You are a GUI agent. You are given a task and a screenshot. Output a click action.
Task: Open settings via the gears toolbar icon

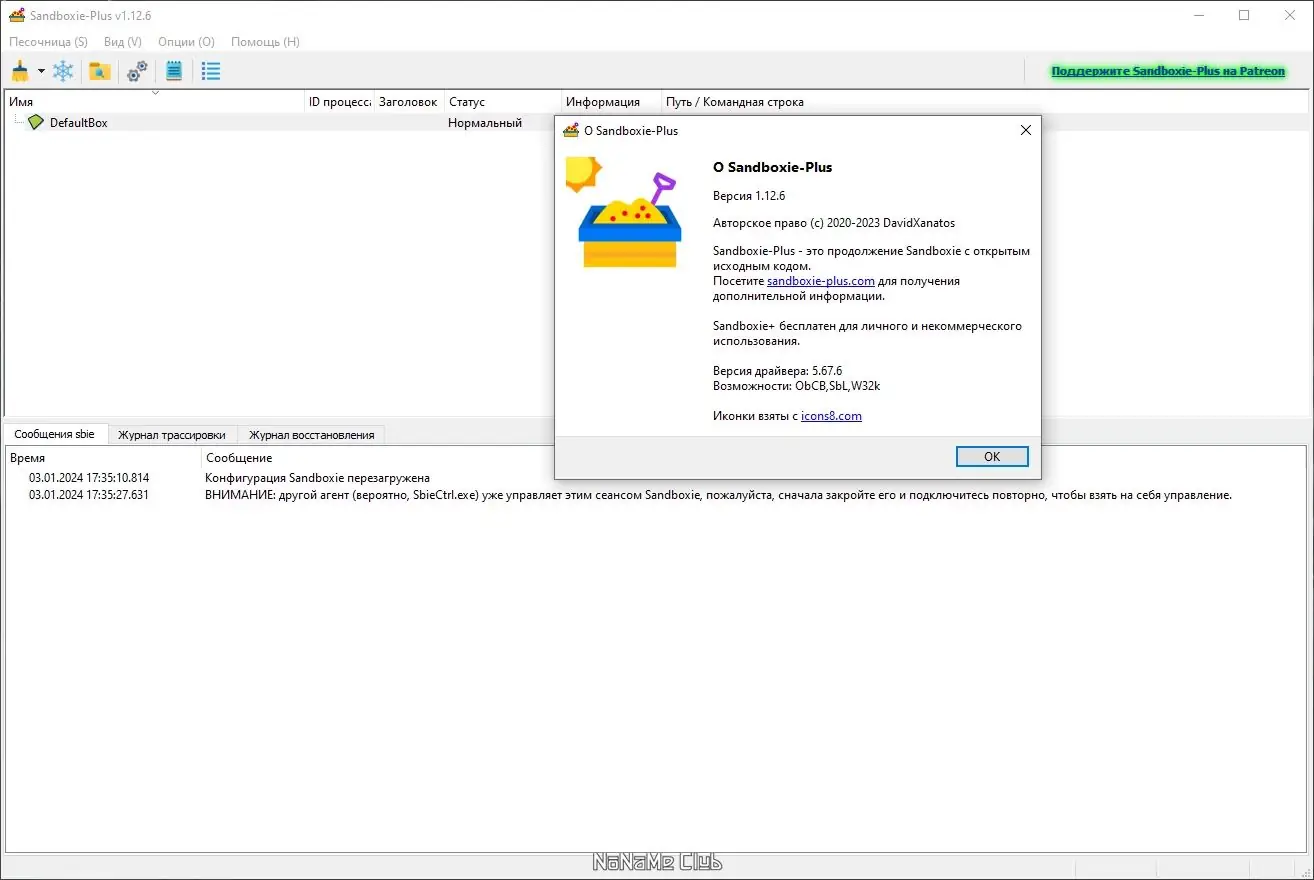(x=137, y=71)
